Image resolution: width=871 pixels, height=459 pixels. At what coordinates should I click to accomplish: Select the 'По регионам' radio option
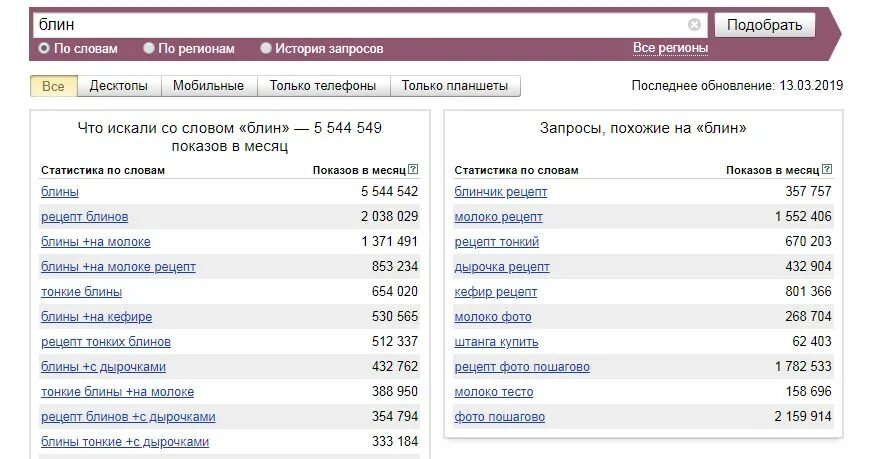click(x=149, y=48)
